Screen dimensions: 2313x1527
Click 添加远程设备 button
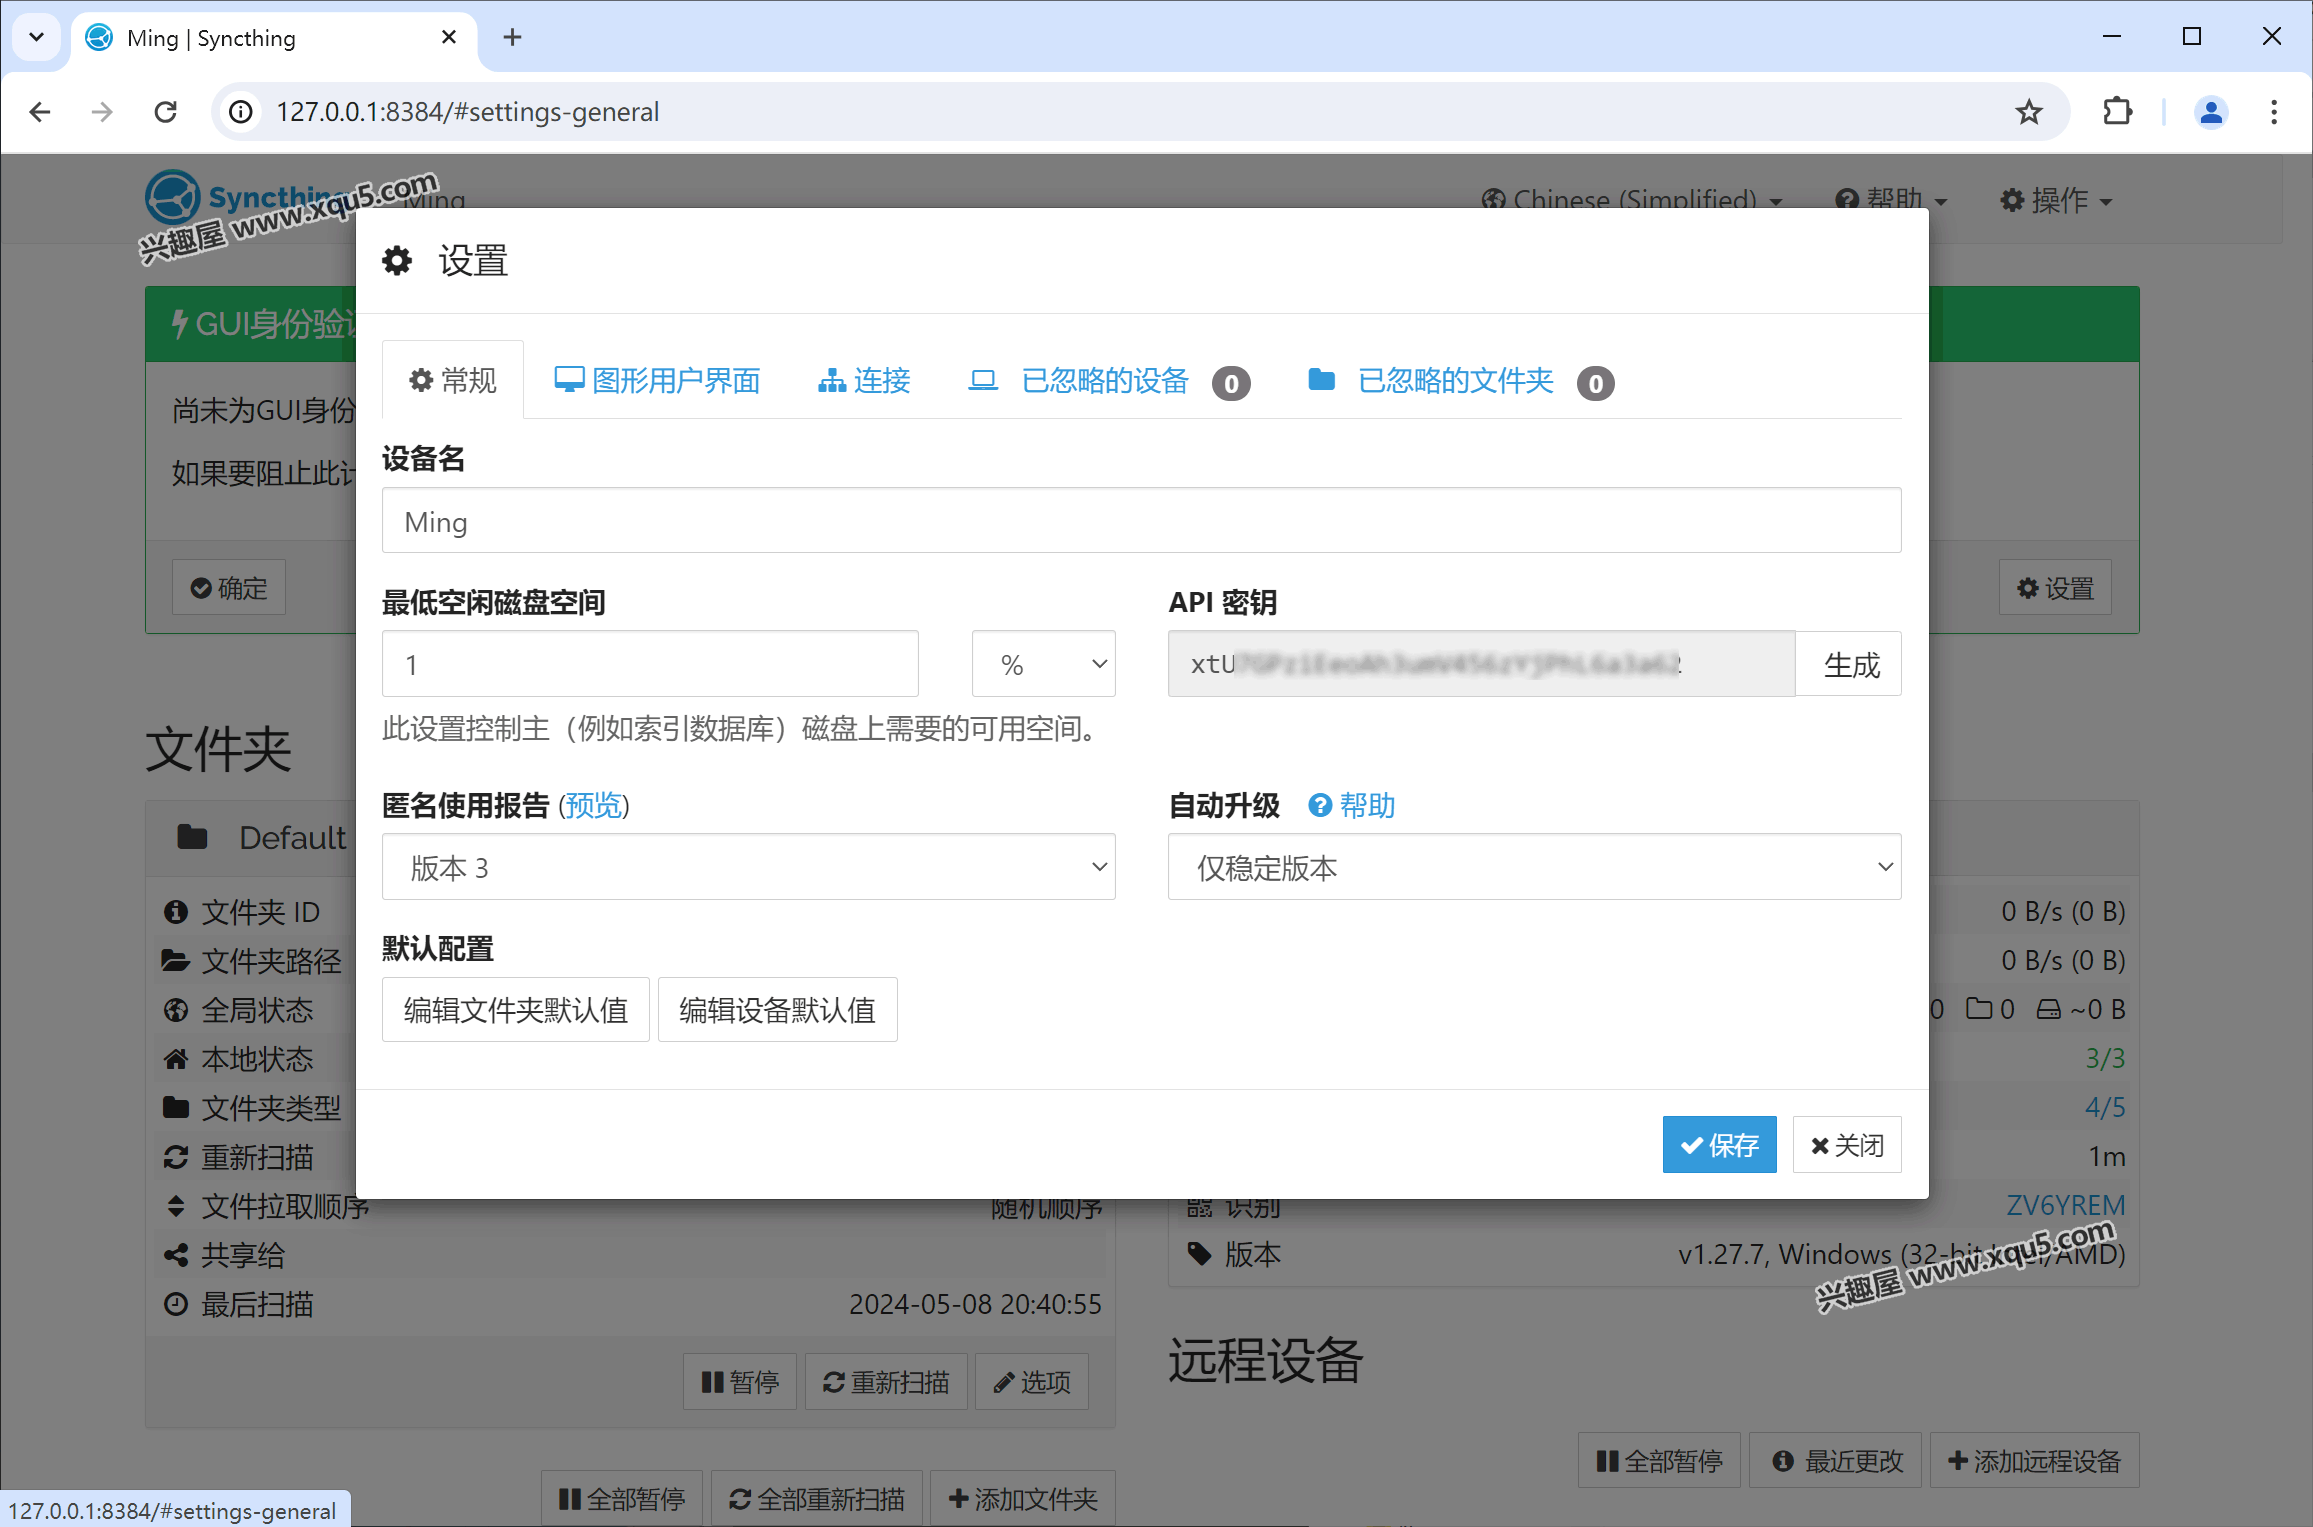[2034, 1461]
